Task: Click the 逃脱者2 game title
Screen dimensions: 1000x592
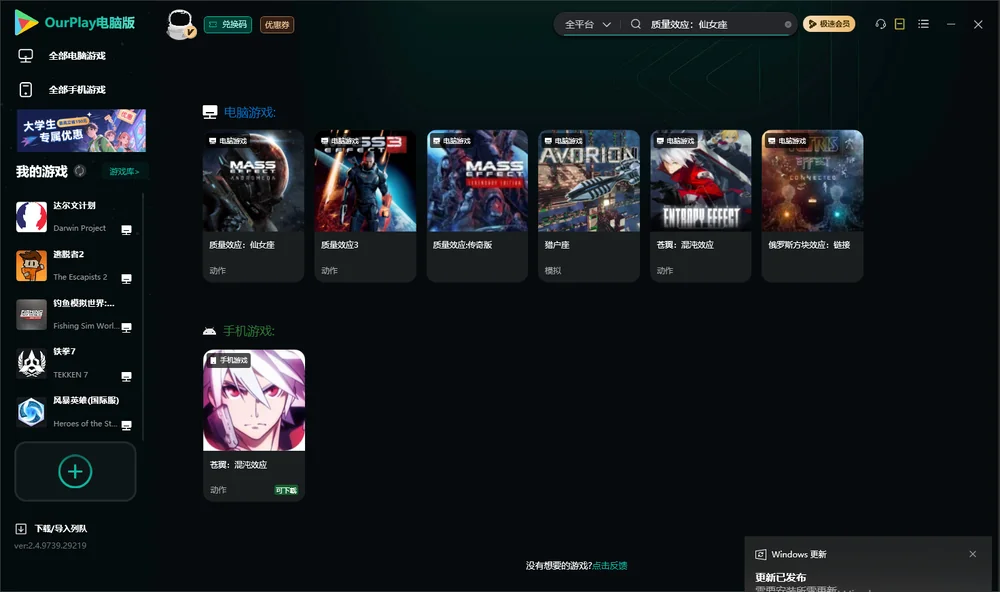Action: tap(68, 254)
